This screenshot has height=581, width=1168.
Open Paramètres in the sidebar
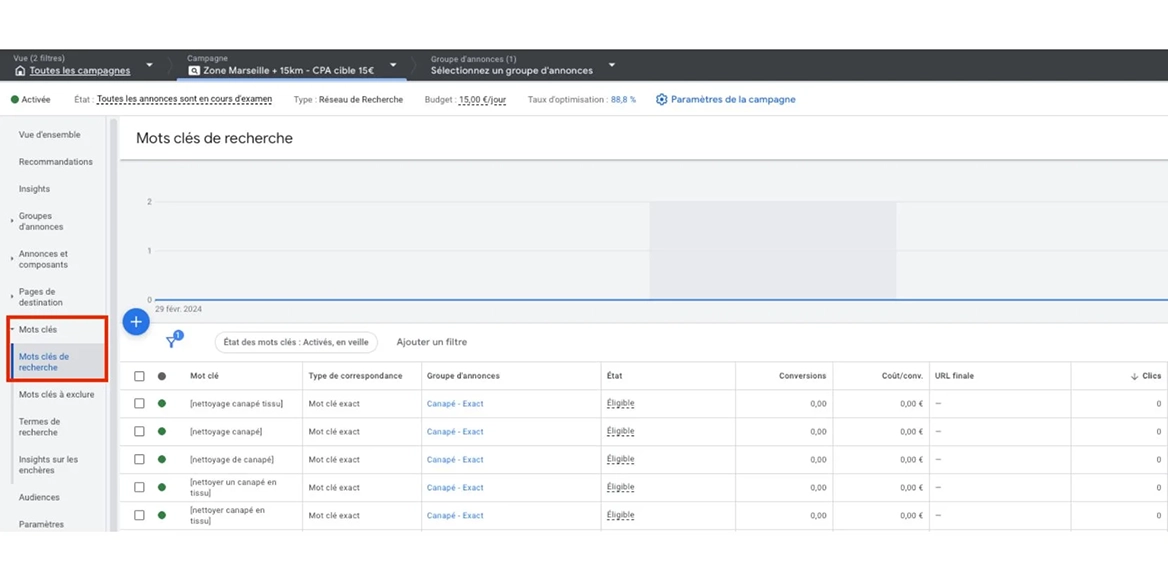click(x=42, y=524)
